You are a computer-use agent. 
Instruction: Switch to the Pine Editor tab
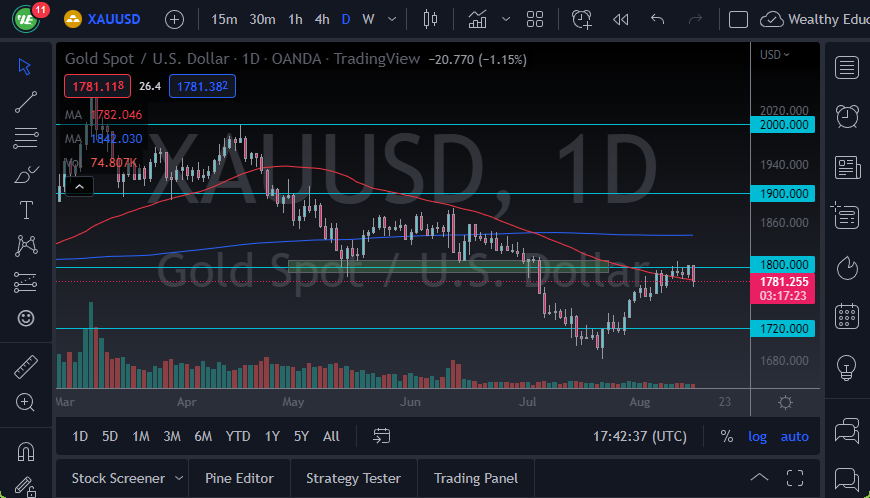coord(240,478)
